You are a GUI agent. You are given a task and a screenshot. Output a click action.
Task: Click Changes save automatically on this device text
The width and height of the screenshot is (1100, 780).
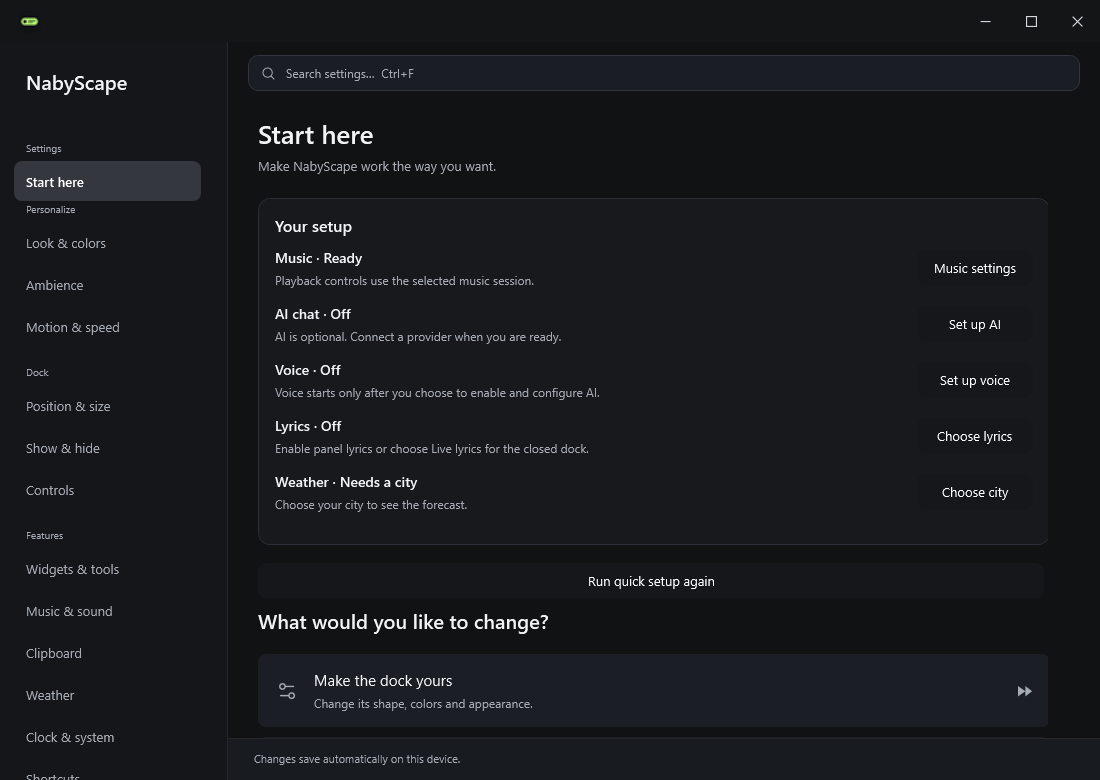[357, 759]
